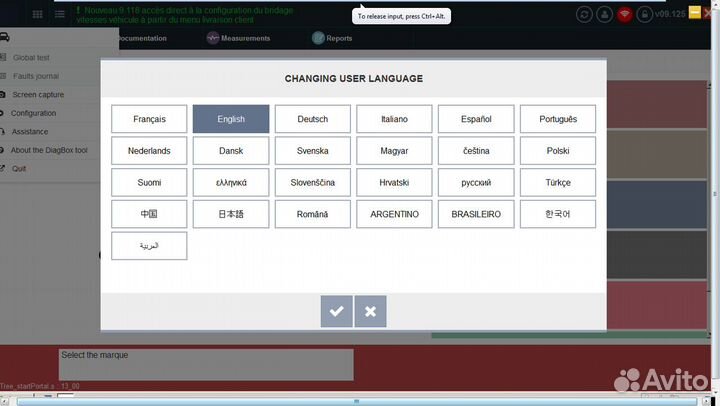Select Français language
This screenshot has height=406, width=720.
pos(149,119)
